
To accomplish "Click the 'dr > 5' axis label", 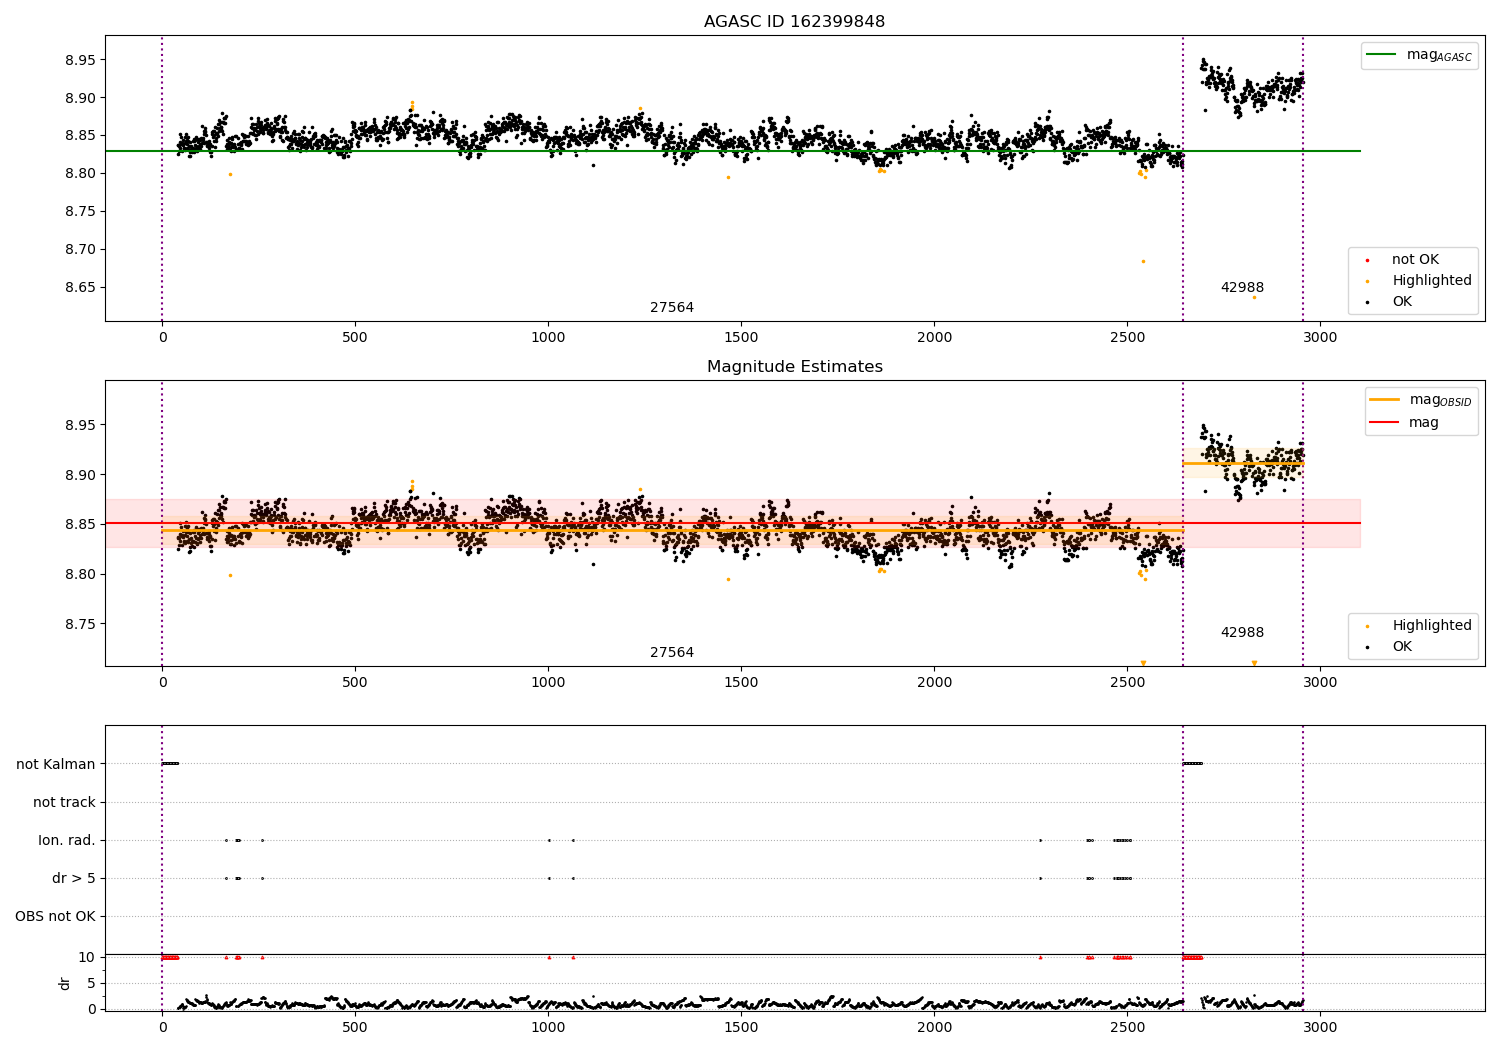I will (74, 879).
